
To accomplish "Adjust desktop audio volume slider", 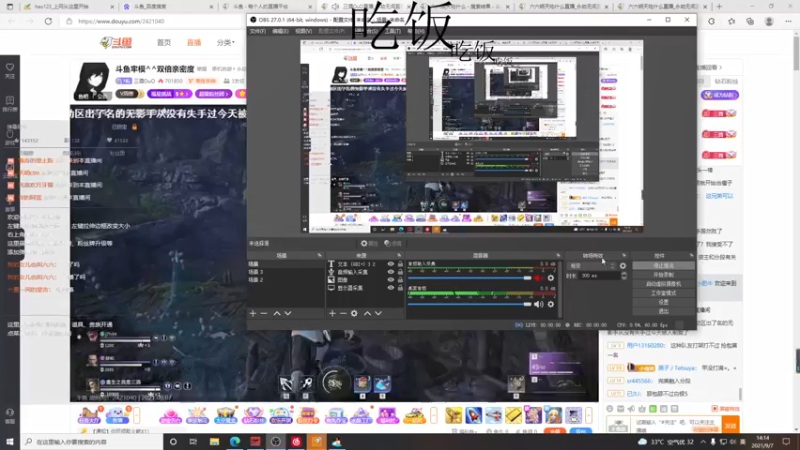I will click(x=469, y=304).
